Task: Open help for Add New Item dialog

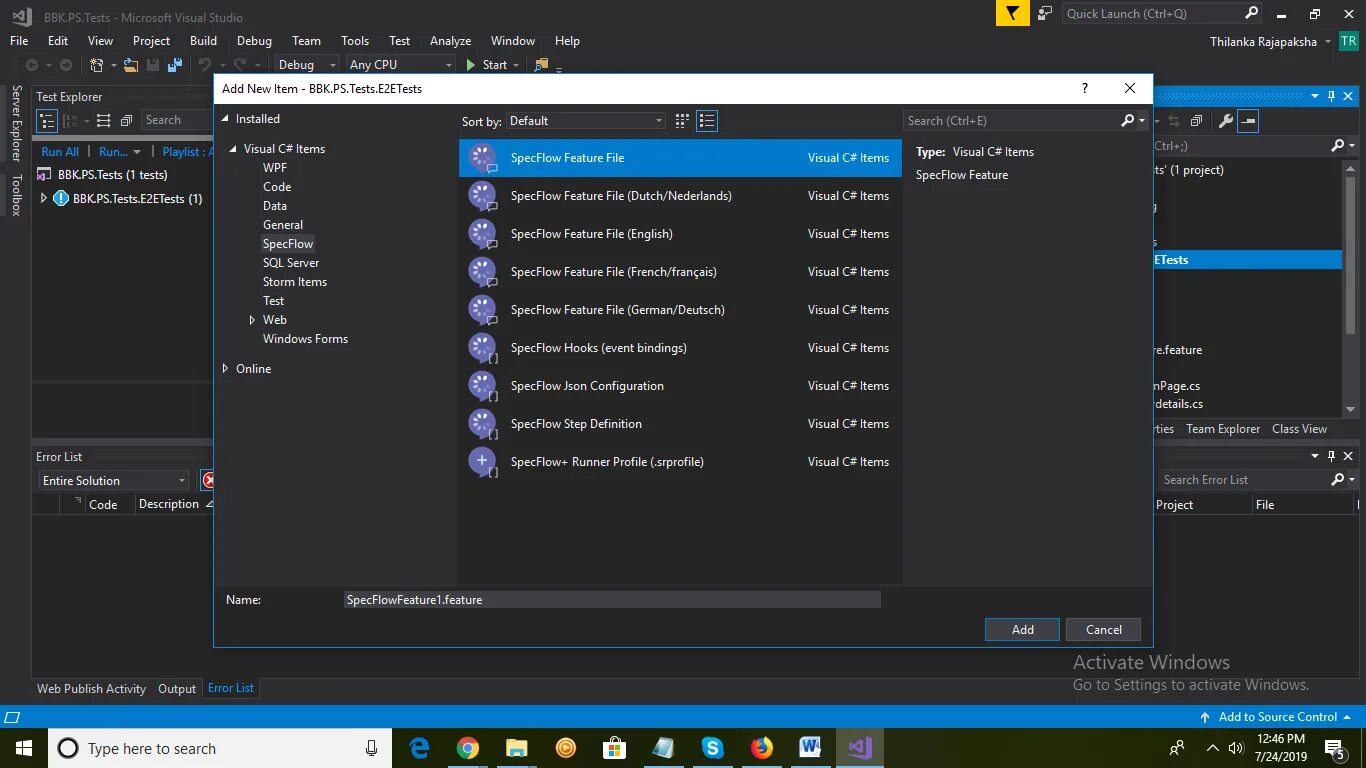Action: click(1085, 88)
